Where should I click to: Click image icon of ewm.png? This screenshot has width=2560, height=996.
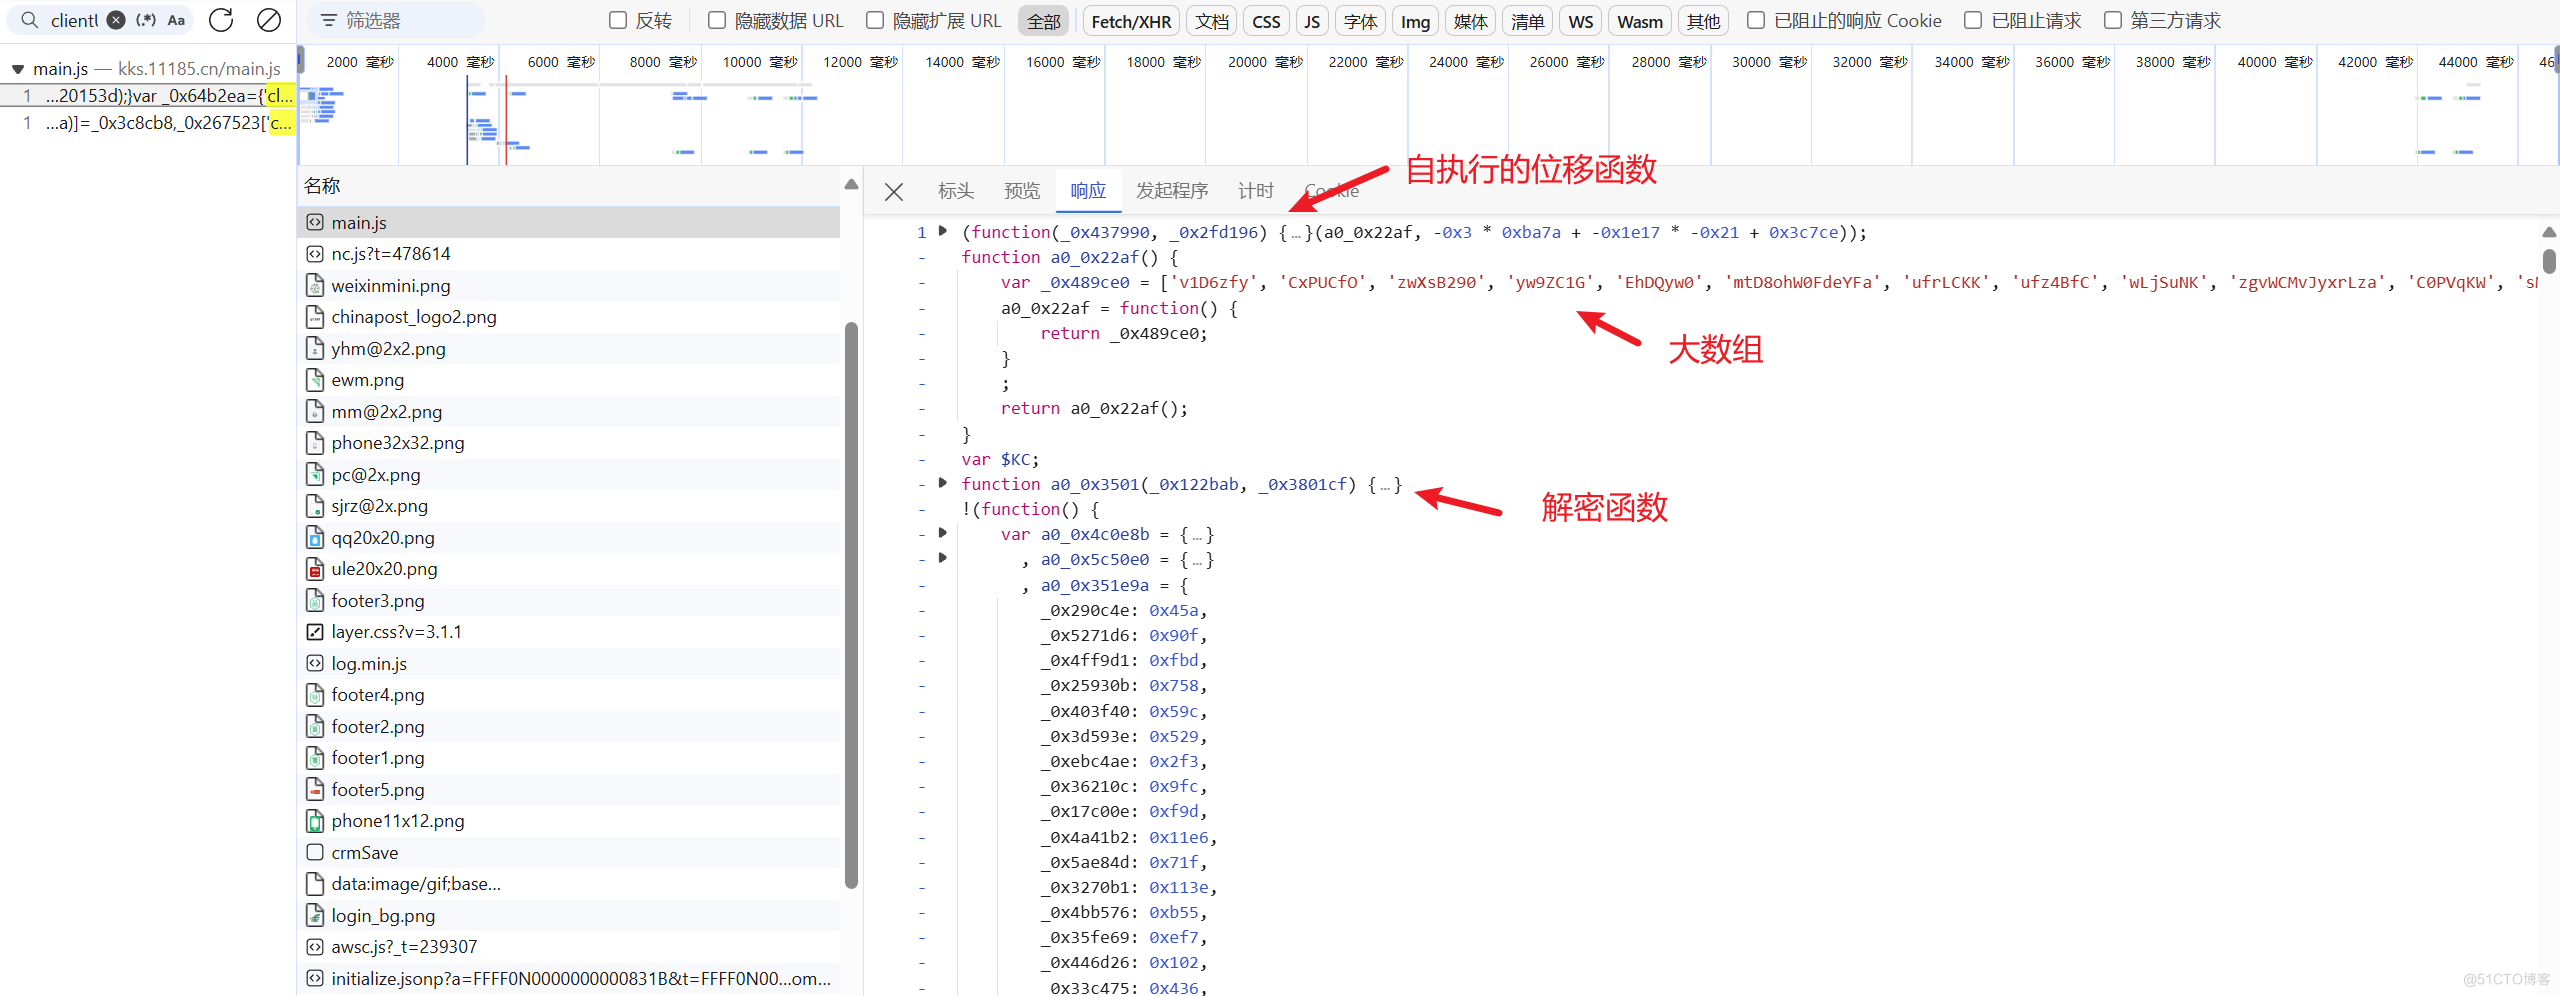click(x=315, y=380)
